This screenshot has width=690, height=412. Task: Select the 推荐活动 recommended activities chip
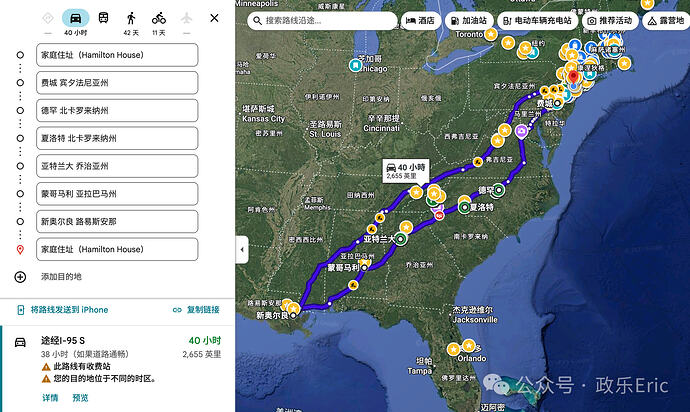pos(609,20)
